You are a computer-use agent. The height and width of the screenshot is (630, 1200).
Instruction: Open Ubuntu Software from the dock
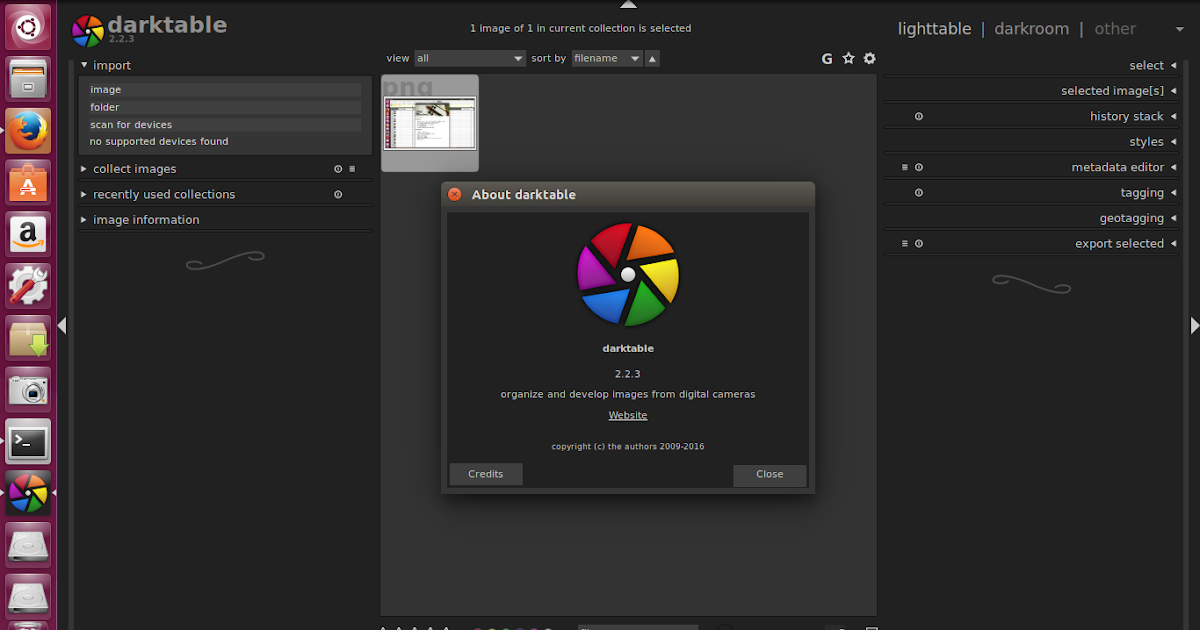pos(28,182)
